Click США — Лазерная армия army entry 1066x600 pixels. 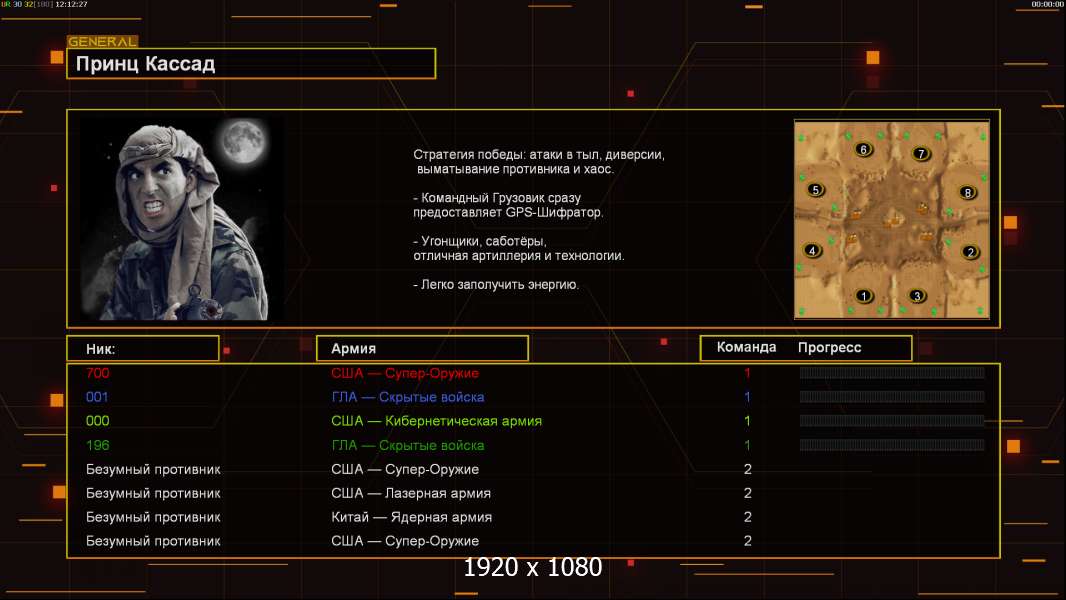pyautogui.click(x=411, y=493)
